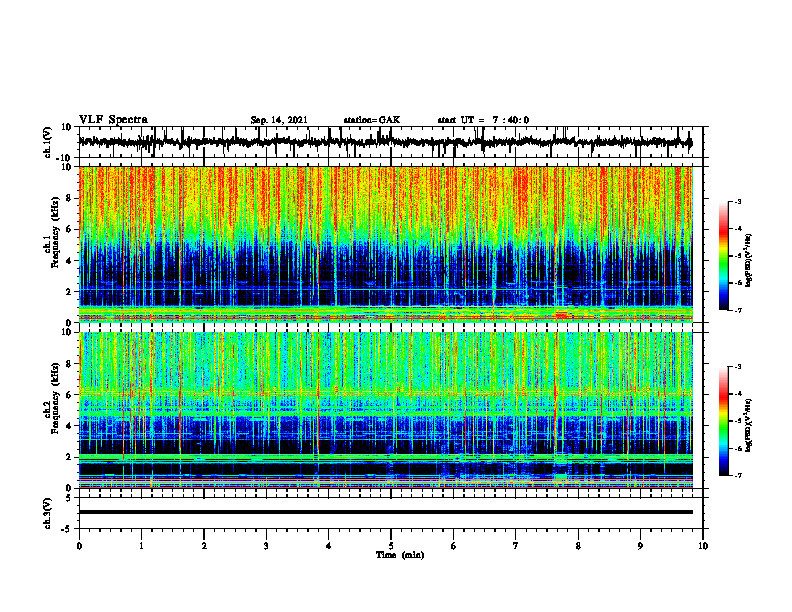The height and width of the screenshot is (612, 792).
Task: Click the "station=GAK" header label
Action: [372, 120]
